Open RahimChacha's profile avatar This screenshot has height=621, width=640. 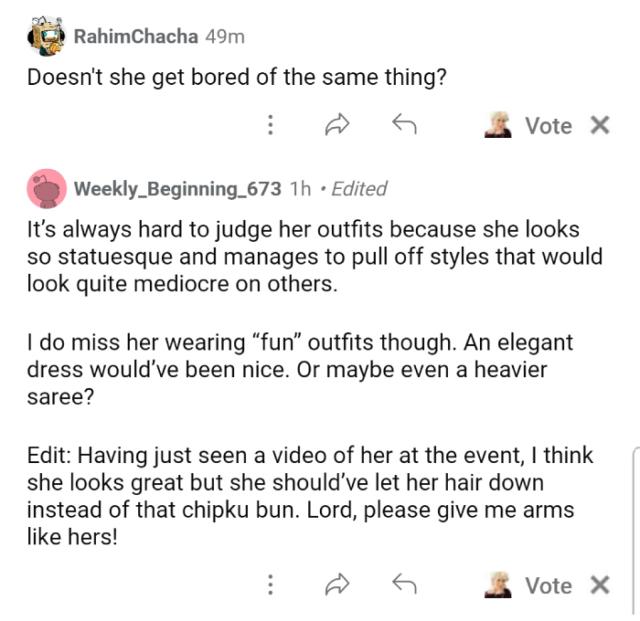46,37
